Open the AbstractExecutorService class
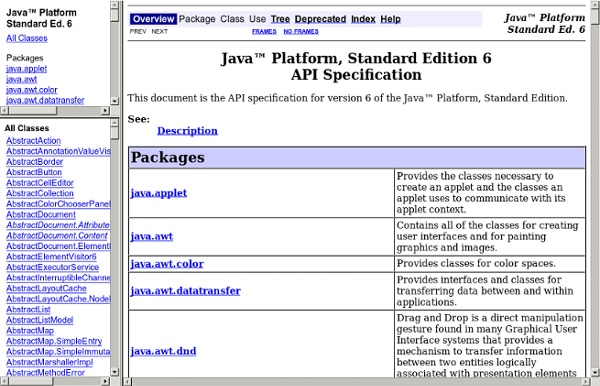 click(52, 267)
